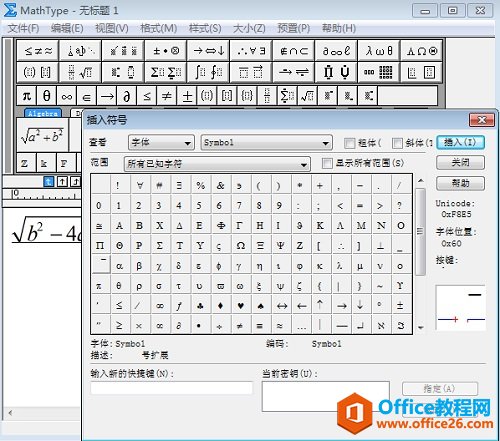Select the ↔ double arrow symbol in grid
This screenshot has width=500, height=441.
(x=282, y=306)
